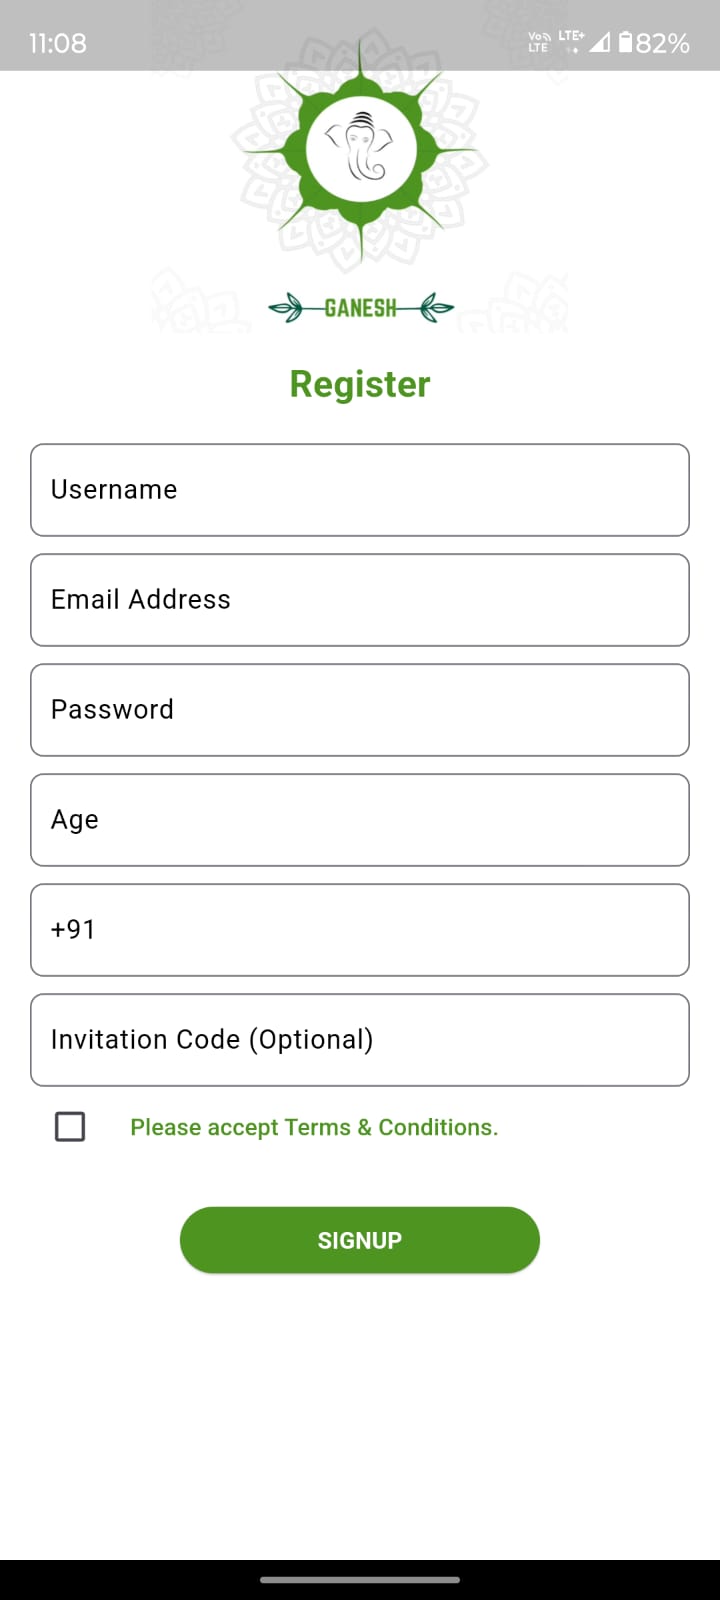Viewport: 720px width, 1600px height.
Task: Tap the +91 phone number field
Action: point(360,930)
